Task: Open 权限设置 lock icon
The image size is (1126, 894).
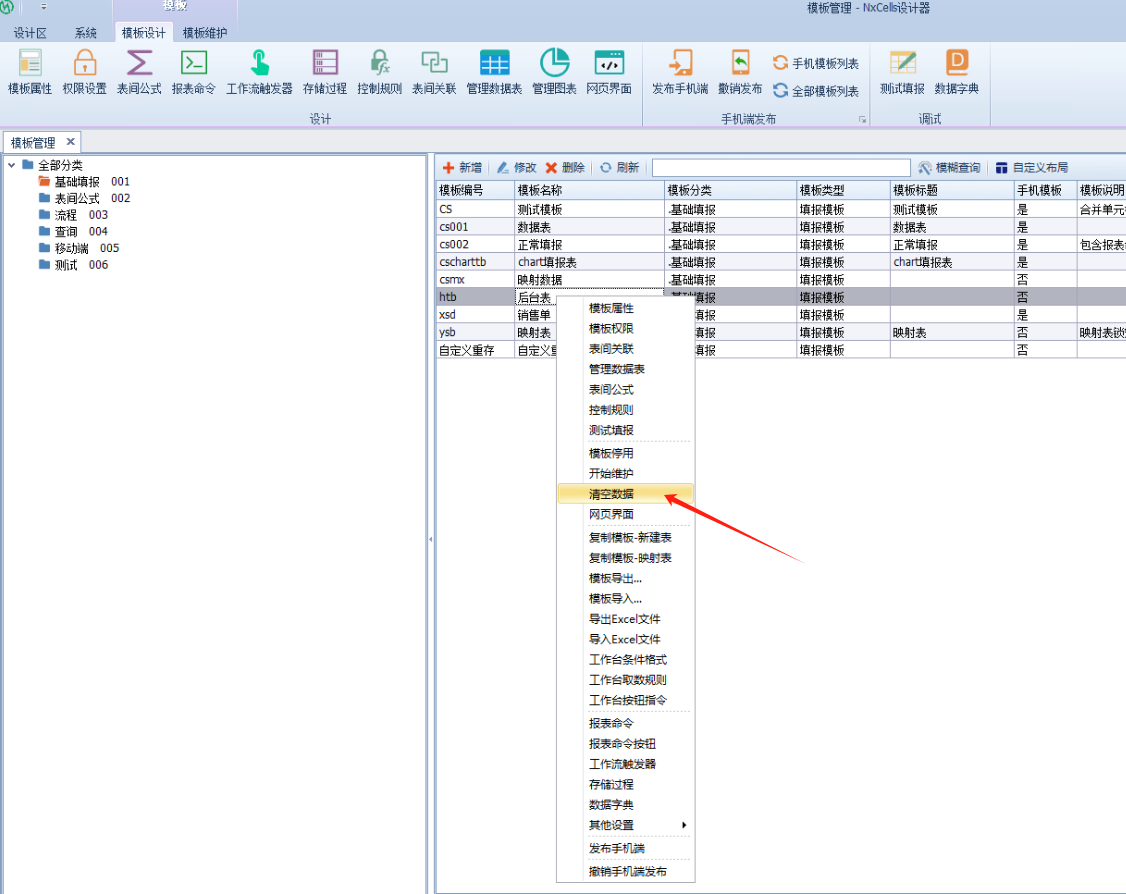Action: 84,63
